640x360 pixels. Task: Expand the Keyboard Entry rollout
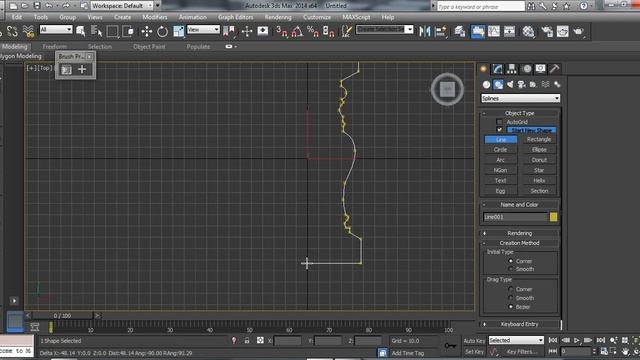pyautogui.click(x=519, y=324)
